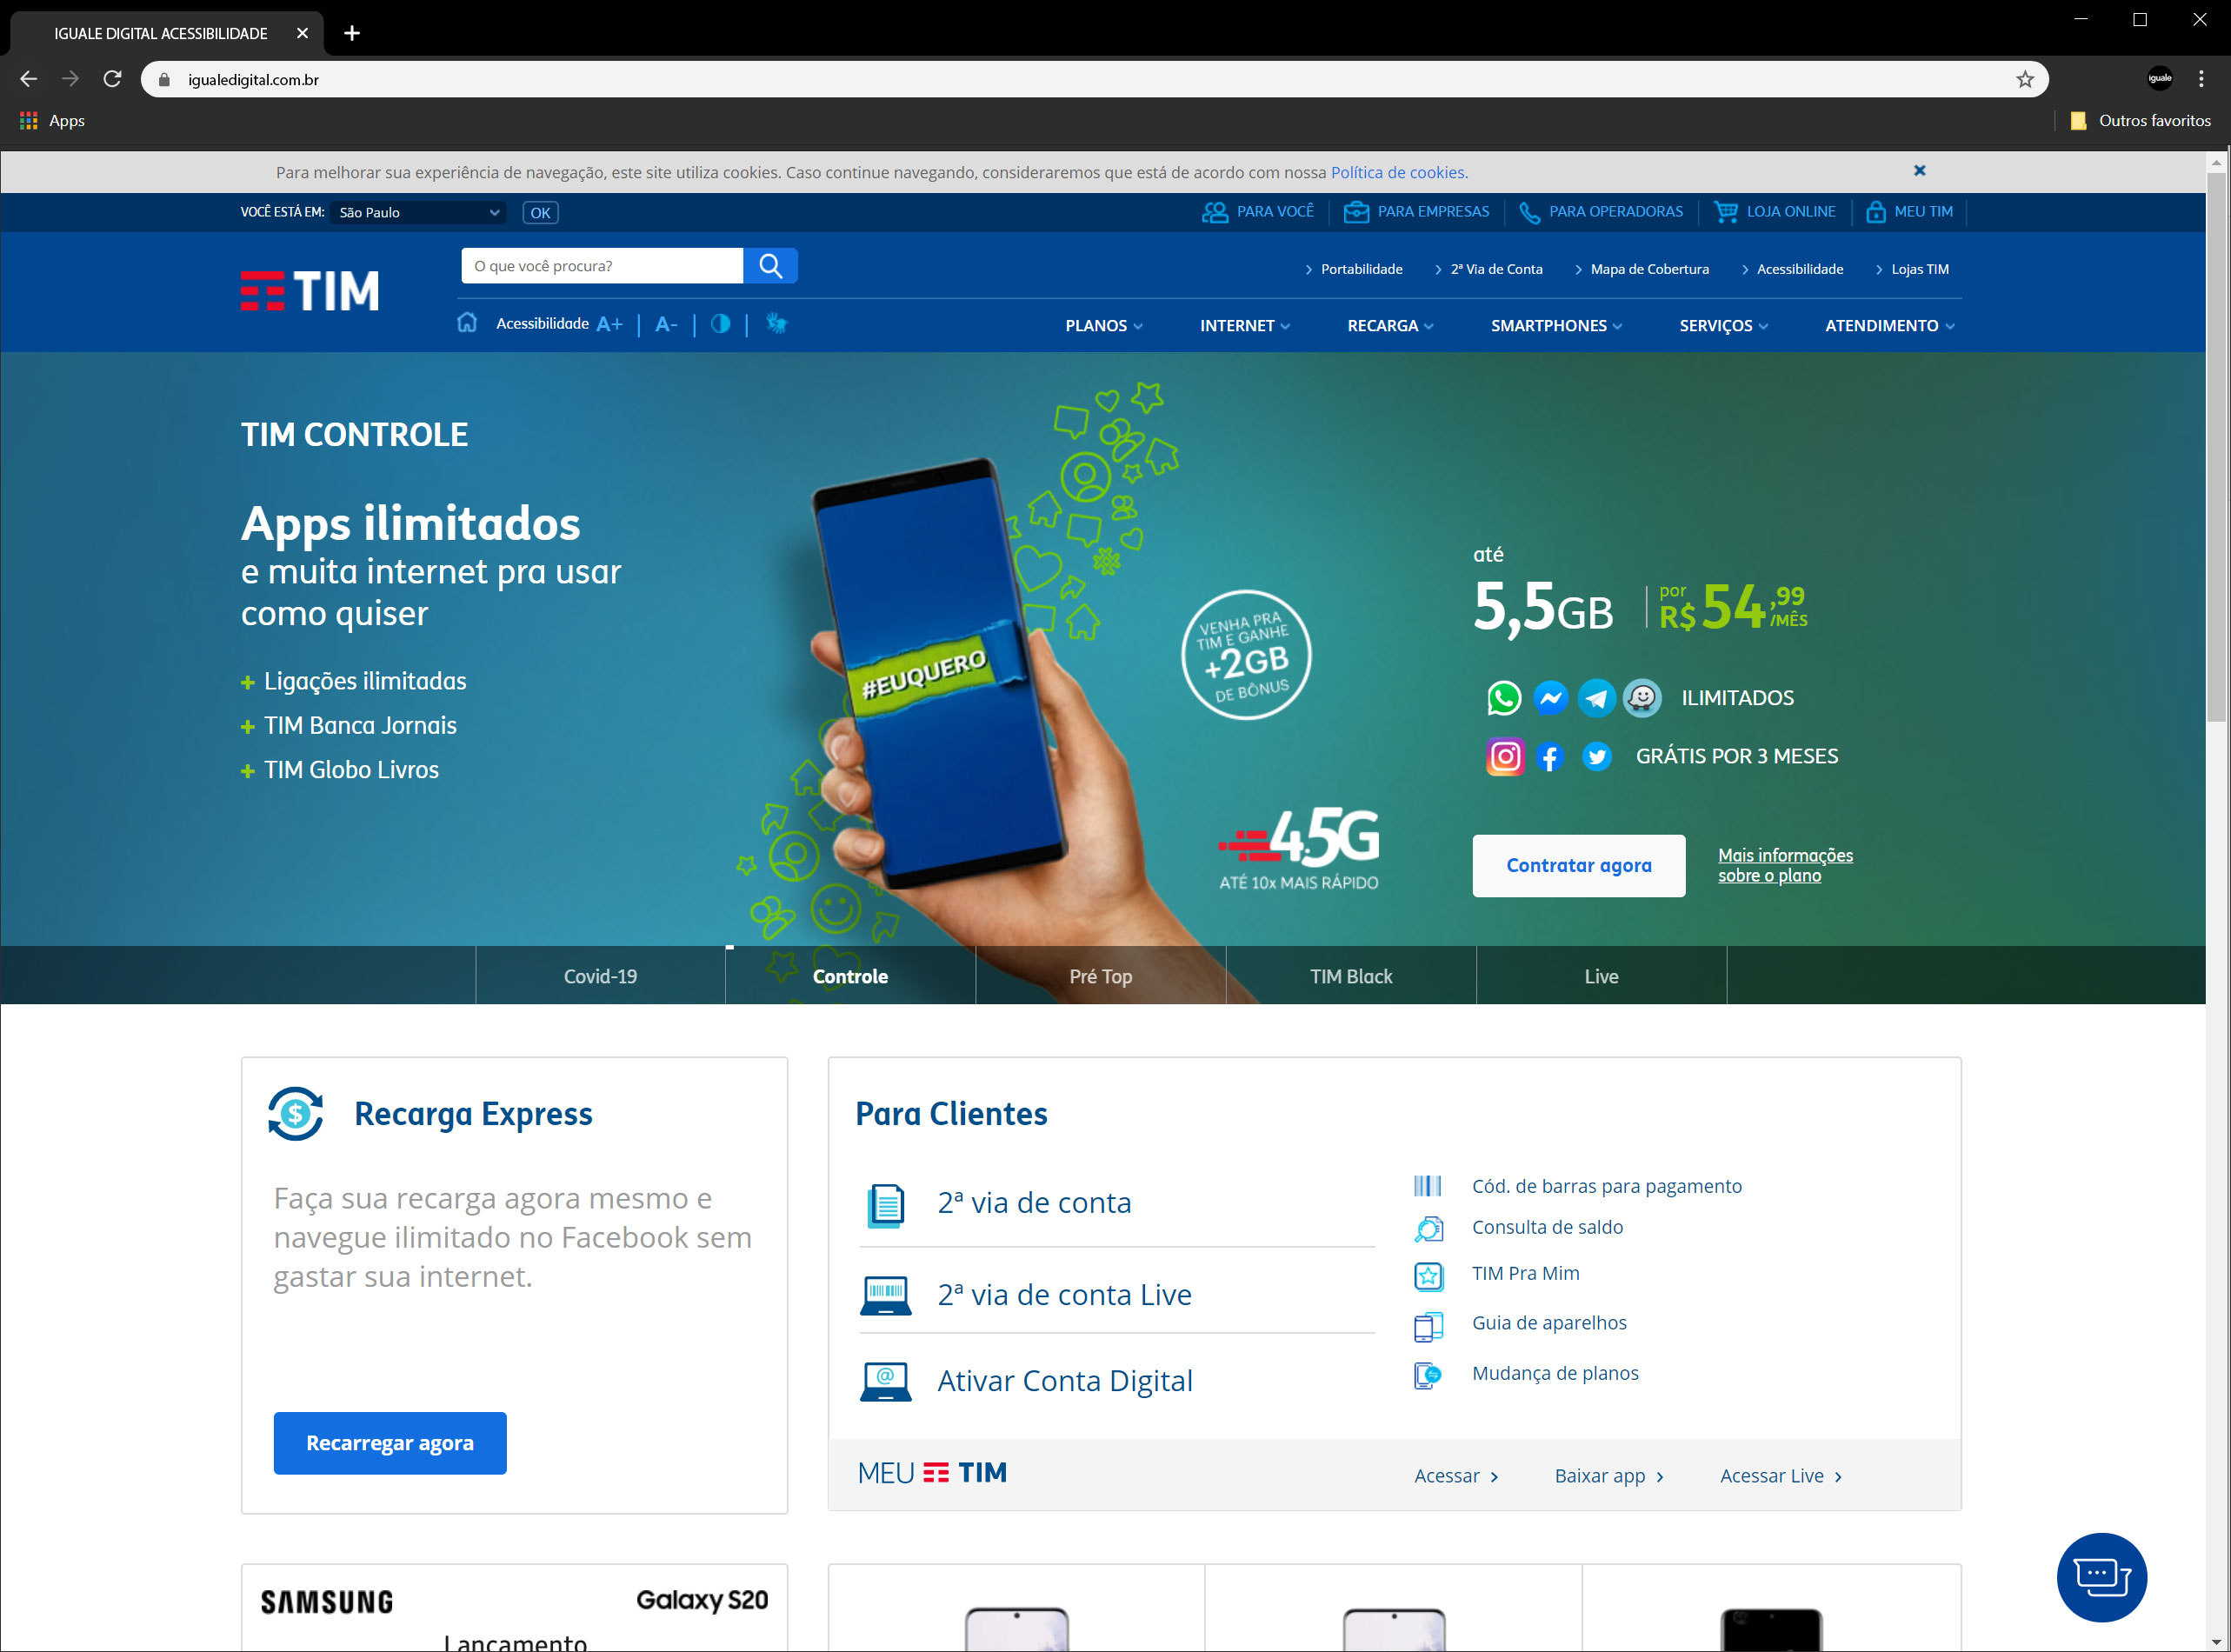Click Contratar agora button
This screenshot has width=2231, height=1652.
click(1578, 866)
